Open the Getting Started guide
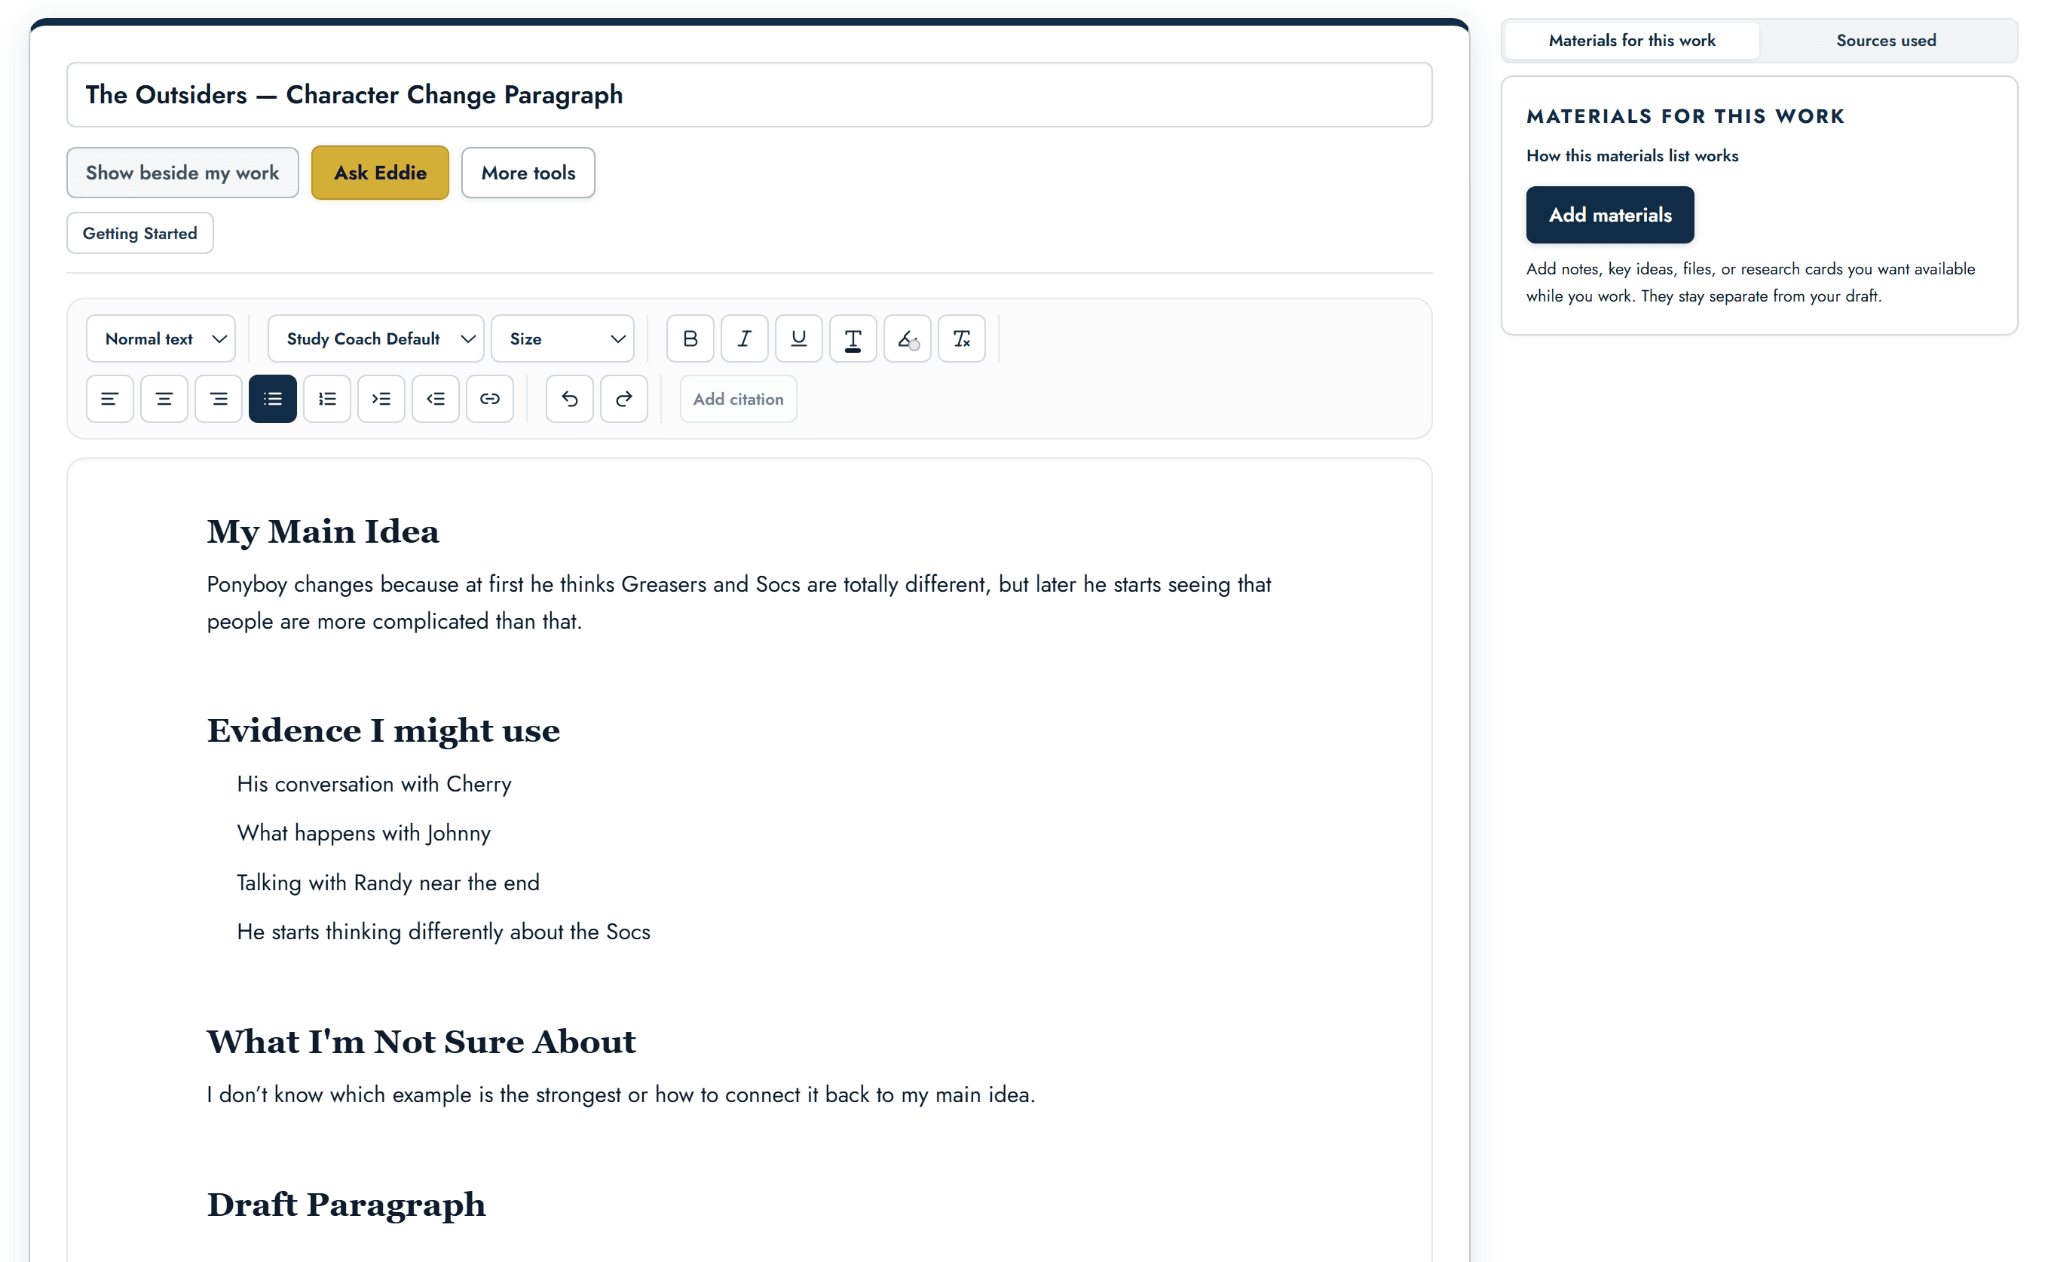 coord(140,233)
